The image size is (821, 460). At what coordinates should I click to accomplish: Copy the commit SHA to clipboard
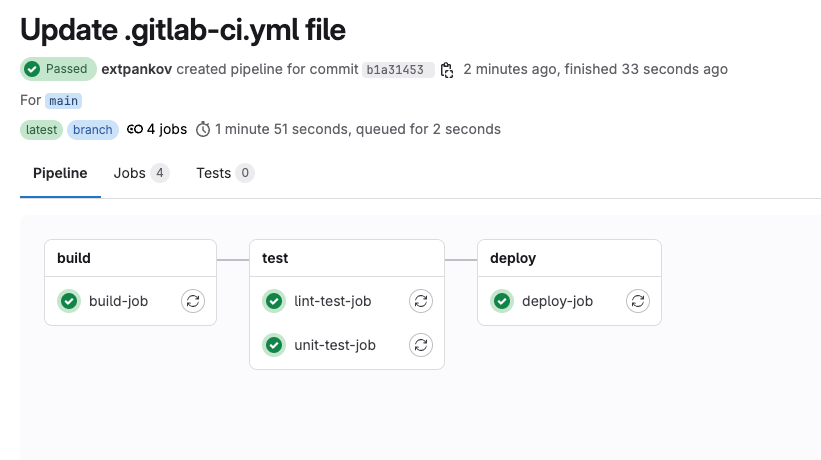pos(447,70)
